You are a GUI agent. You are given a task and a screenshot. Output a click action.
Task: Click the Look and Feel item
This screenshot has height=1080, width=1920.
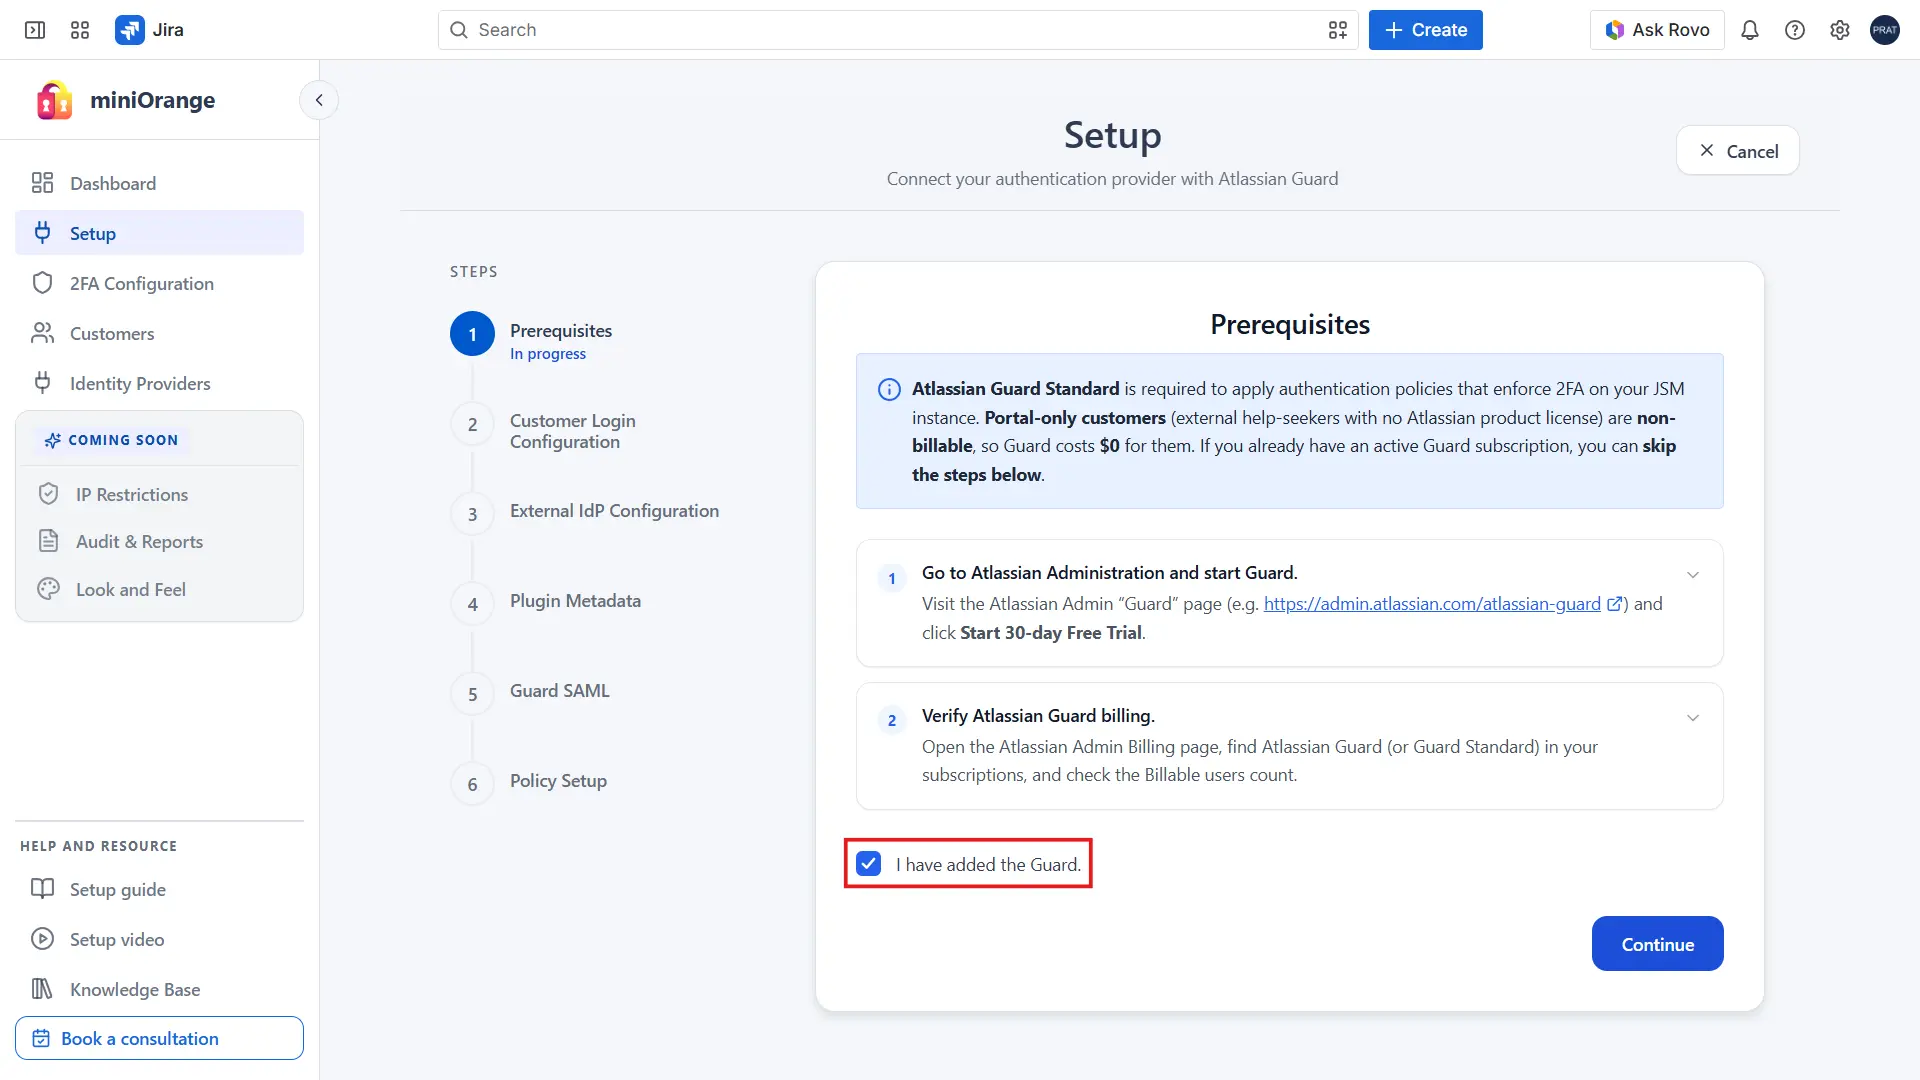[160, 589]
